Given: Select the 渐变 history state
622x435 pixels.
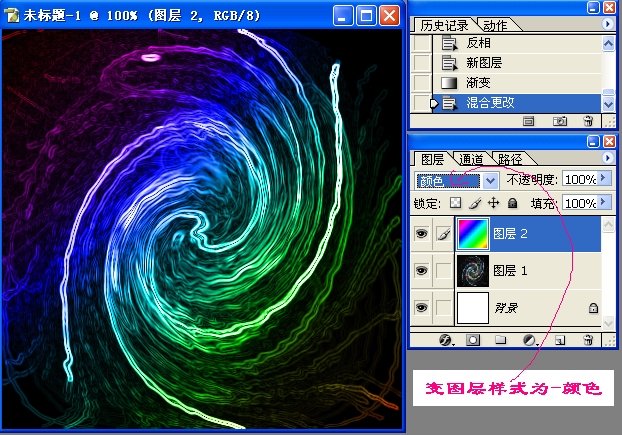Looking at the screenshot, I should 517,82.
